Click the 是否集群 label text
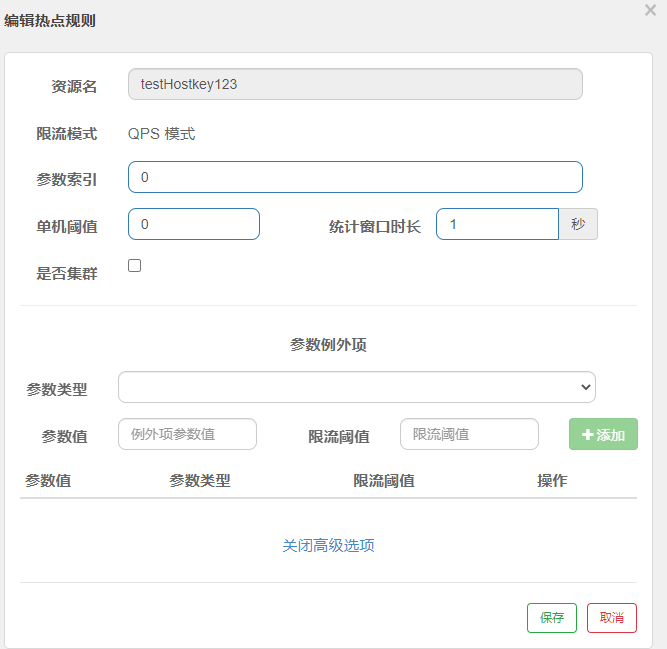Screen dimensions: 667x649 (67, 273)
